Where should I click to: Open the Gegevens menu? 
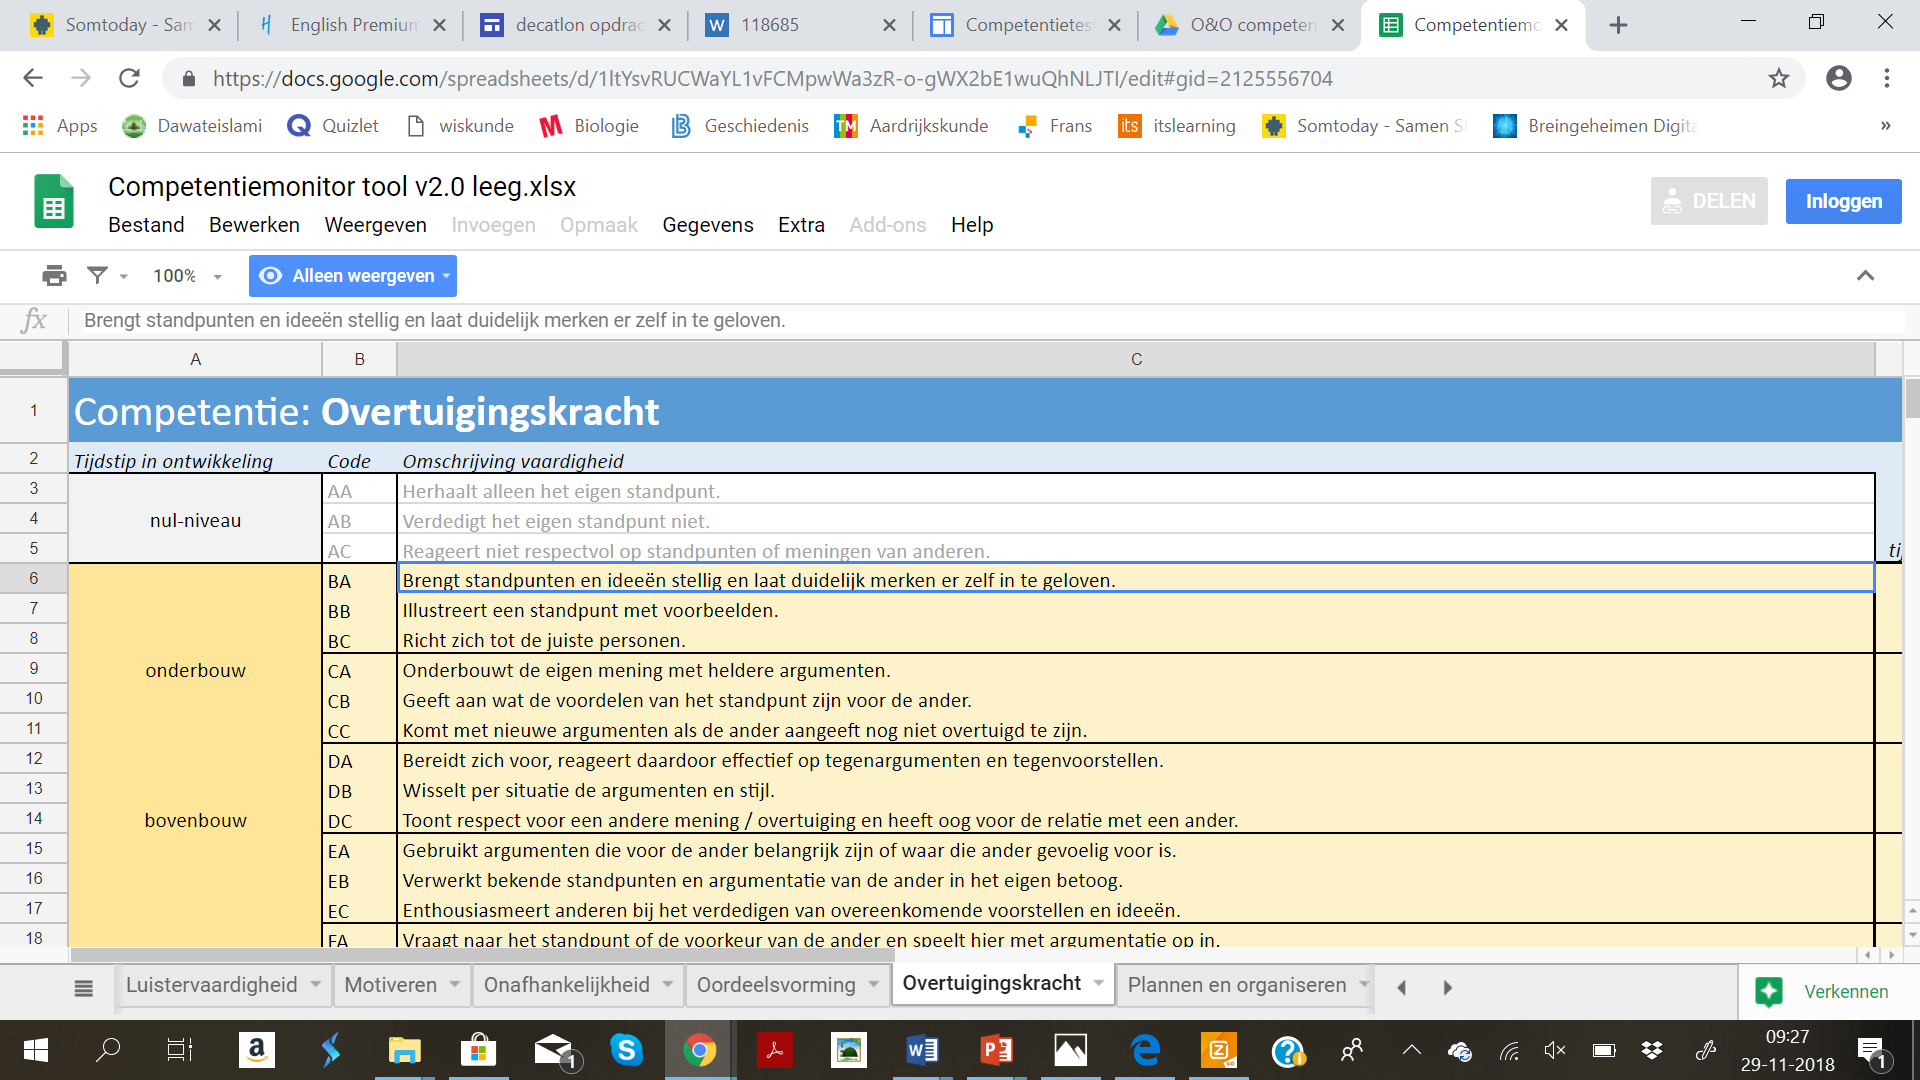[x=707, y=225]
